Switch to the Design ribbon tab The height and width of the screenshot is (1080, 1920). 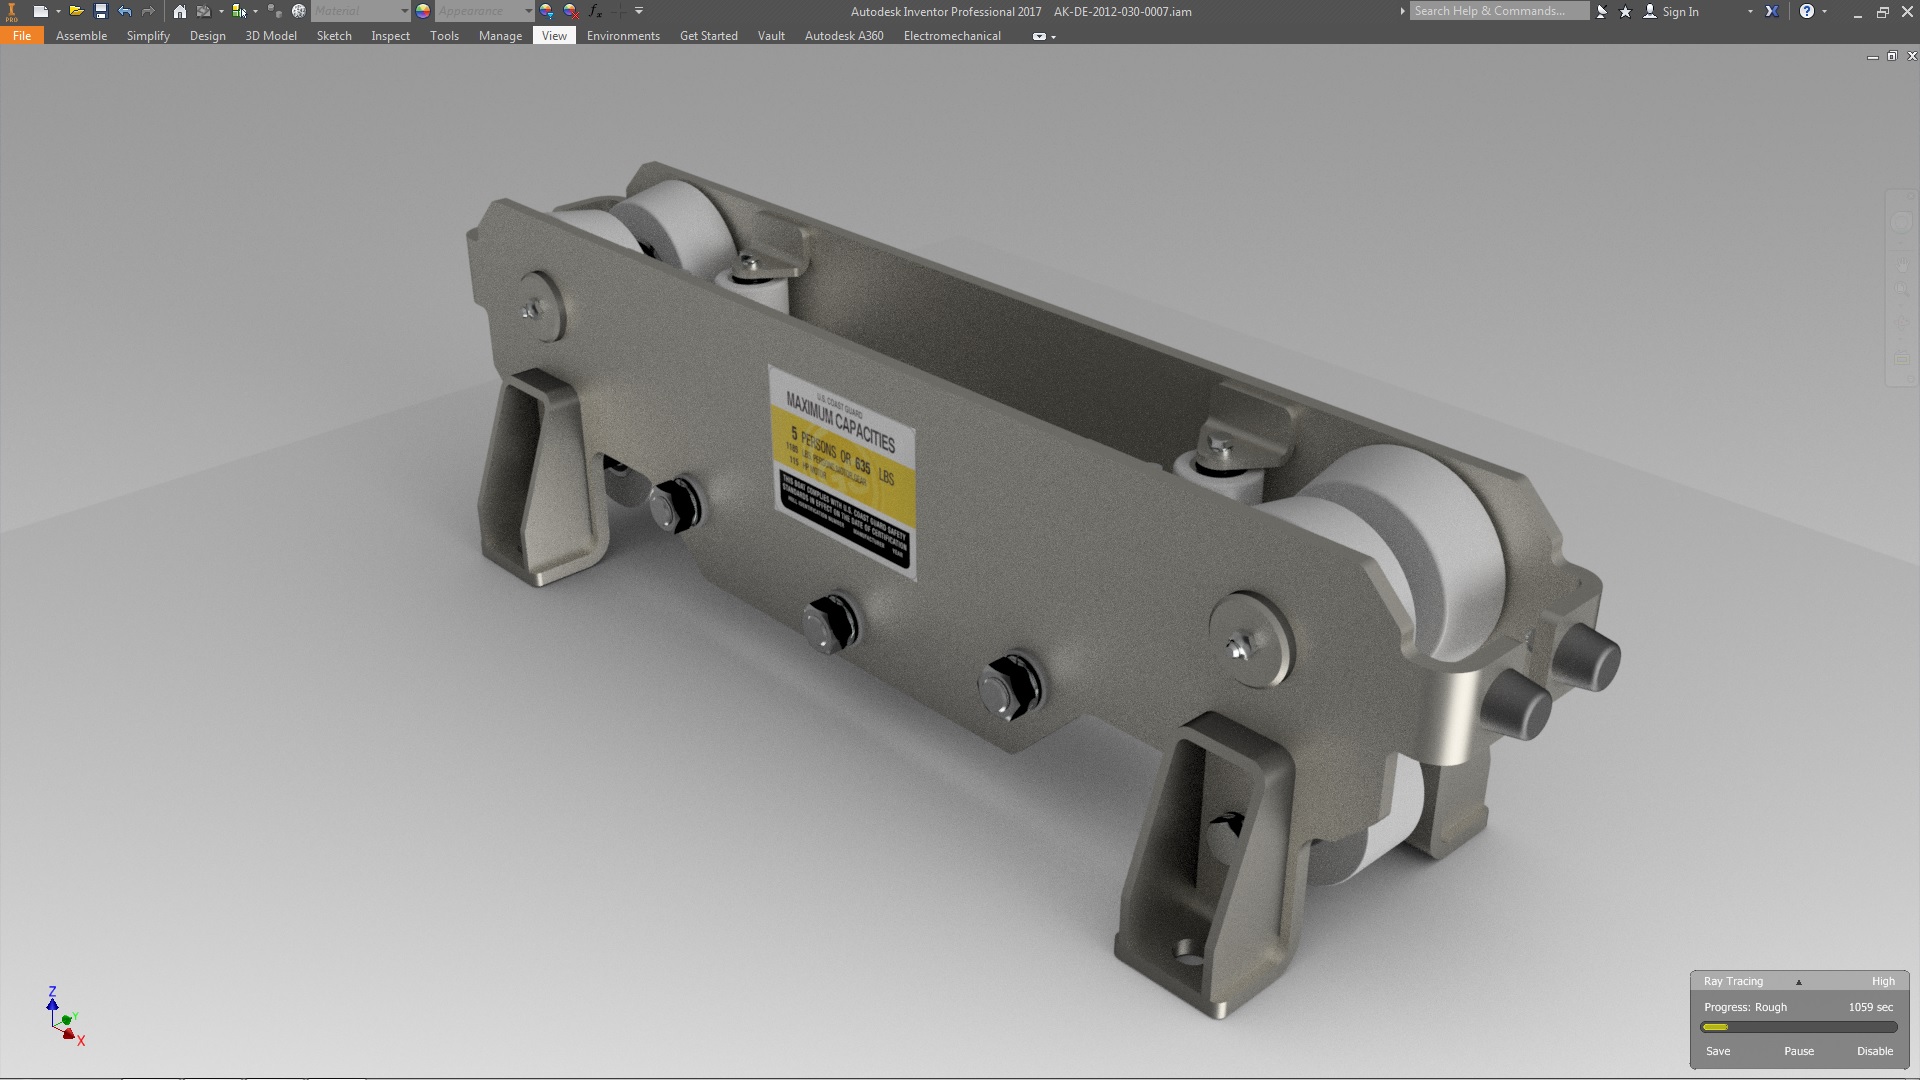click(207, 35)
